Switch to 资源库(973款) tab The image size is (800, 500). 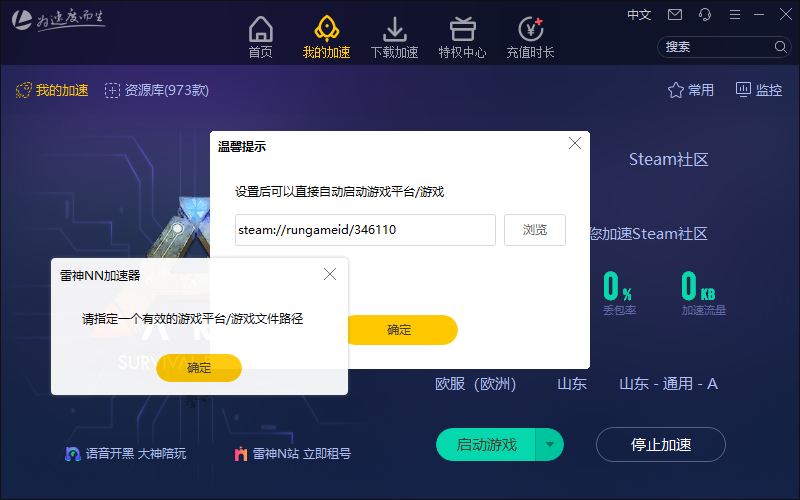click(157, 90)
